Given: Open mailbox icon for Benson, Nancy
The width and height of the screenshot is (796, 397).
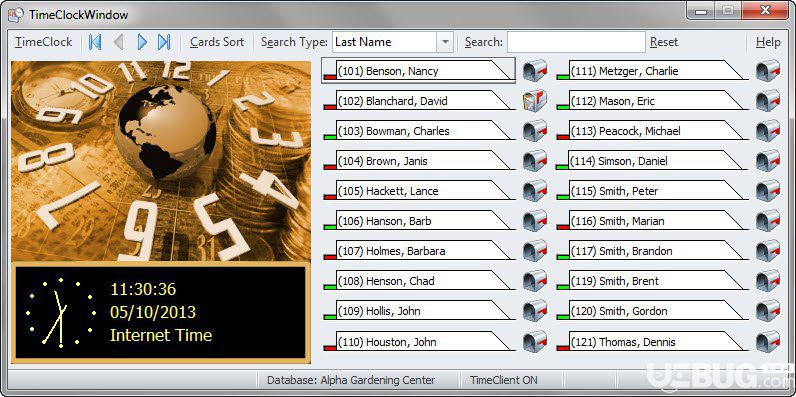Looking at the screenshot, I should (535, 71).
